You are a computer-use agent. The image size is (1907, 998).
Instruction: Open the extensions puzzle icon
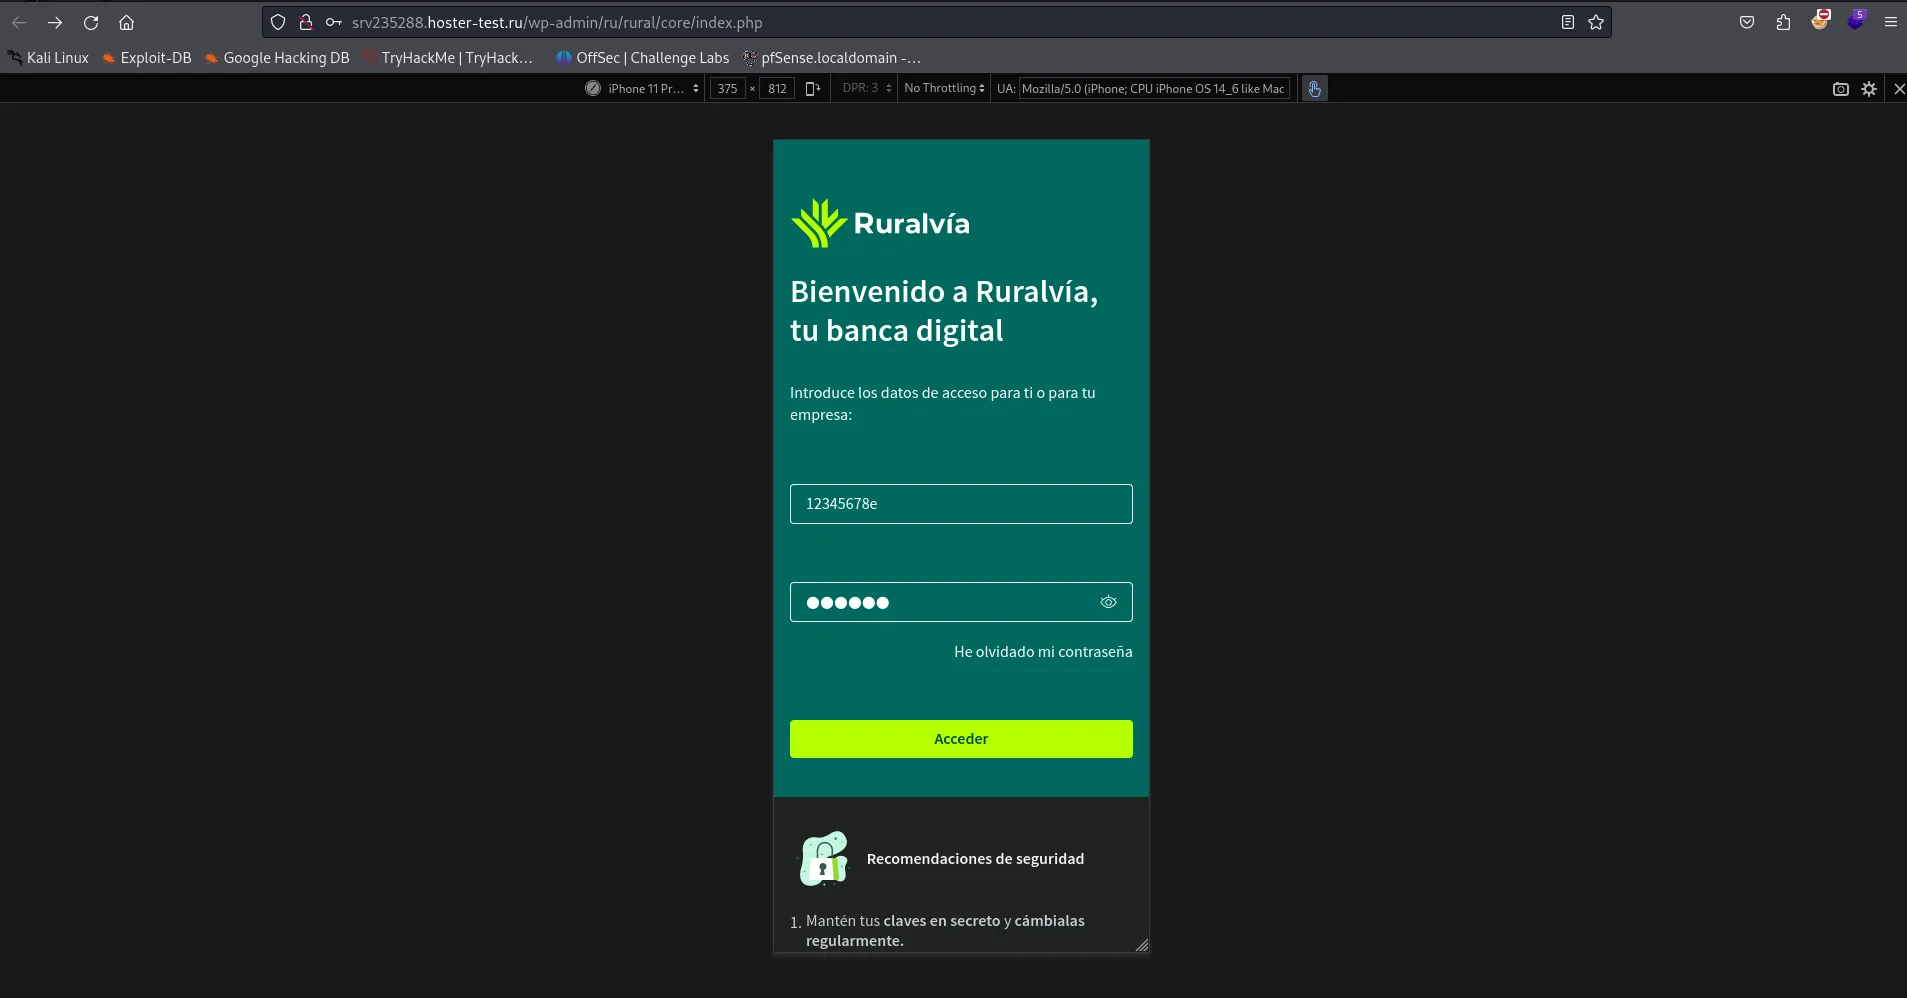pyautogui.click(x=1783, y=22)
